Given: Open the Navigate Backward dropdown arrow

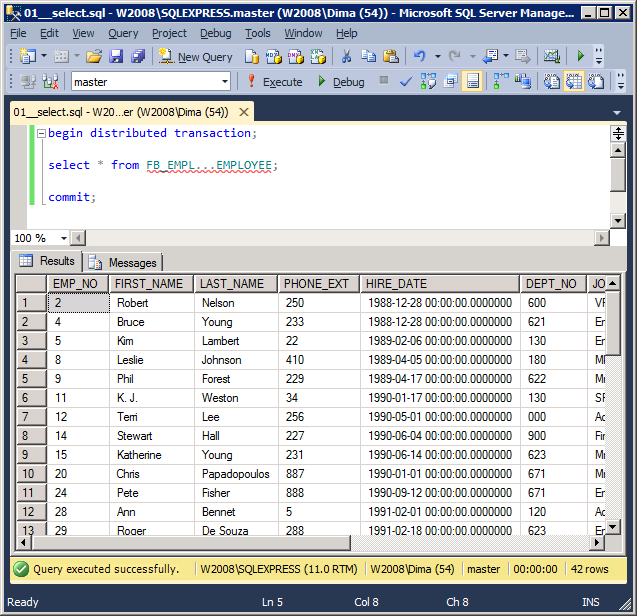Looking at the screenshot, I should point(506,56).
